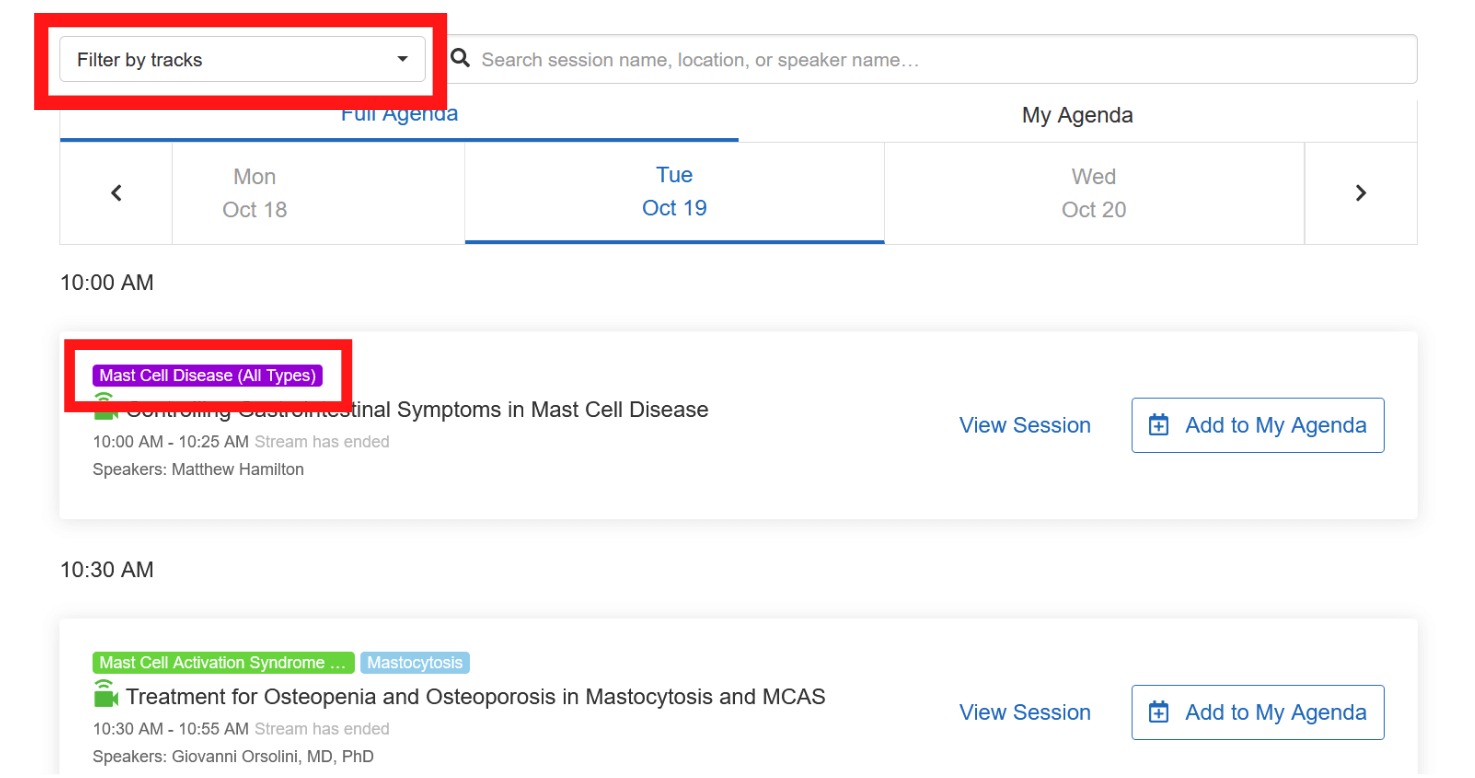Click the search magnifier icon

click(x=459, y=58)
